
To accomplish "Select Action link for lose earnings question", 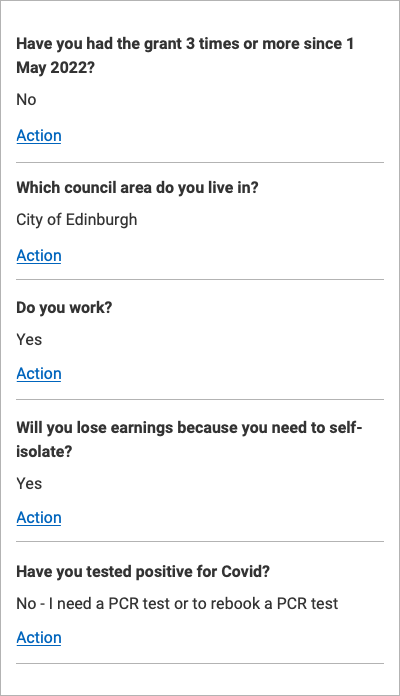I will tap(39, 518).
